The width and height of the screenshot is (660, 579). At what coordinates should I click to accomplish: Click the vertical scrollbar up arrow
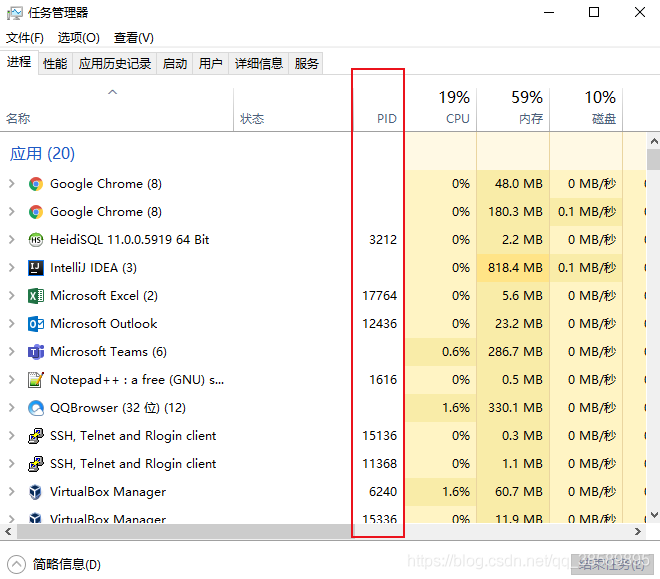(x=654, y=141)
